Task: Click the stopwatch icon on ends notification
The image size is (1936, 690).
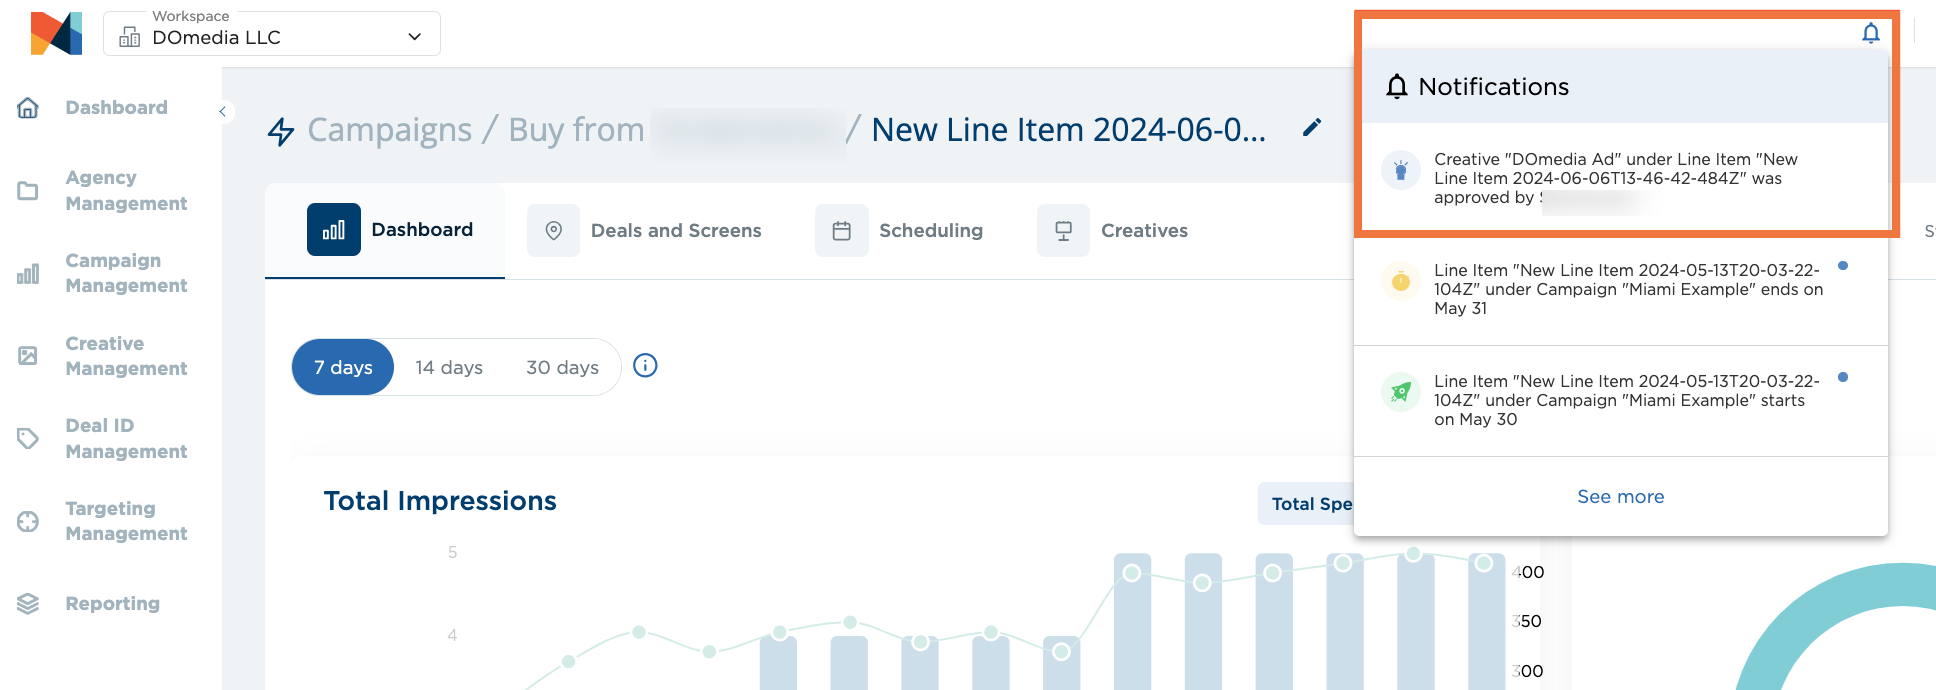Action: click(x=1401, y=281)
